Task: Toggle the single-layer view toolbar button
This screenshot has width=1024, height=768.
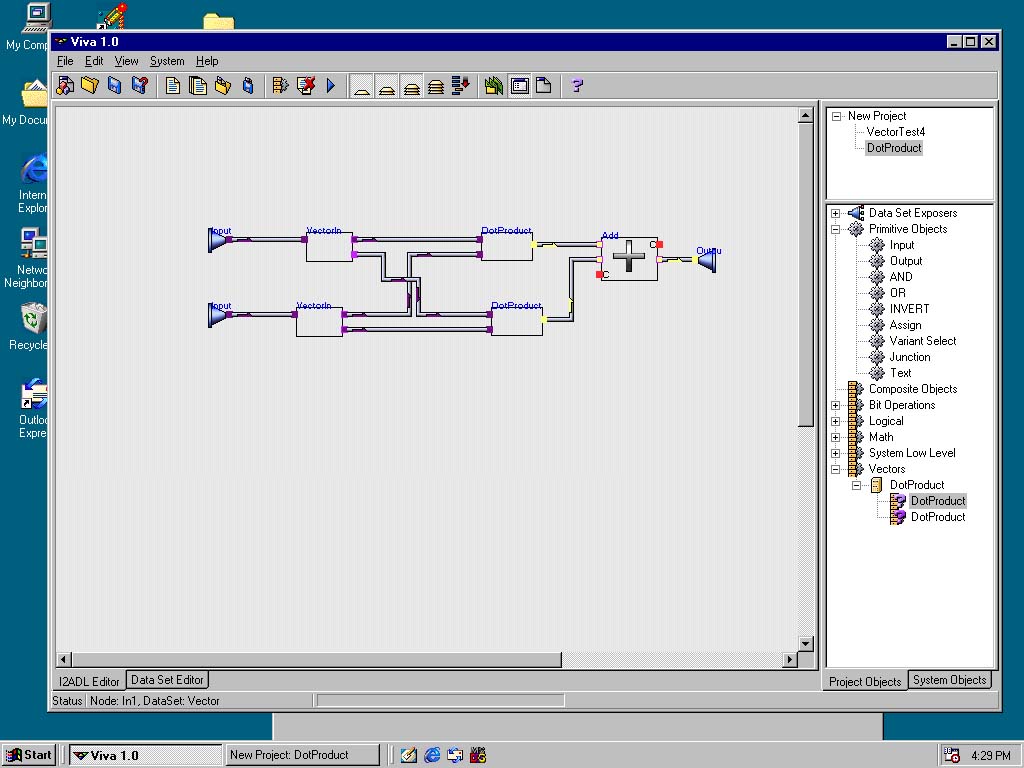Action: pos(362,86)
